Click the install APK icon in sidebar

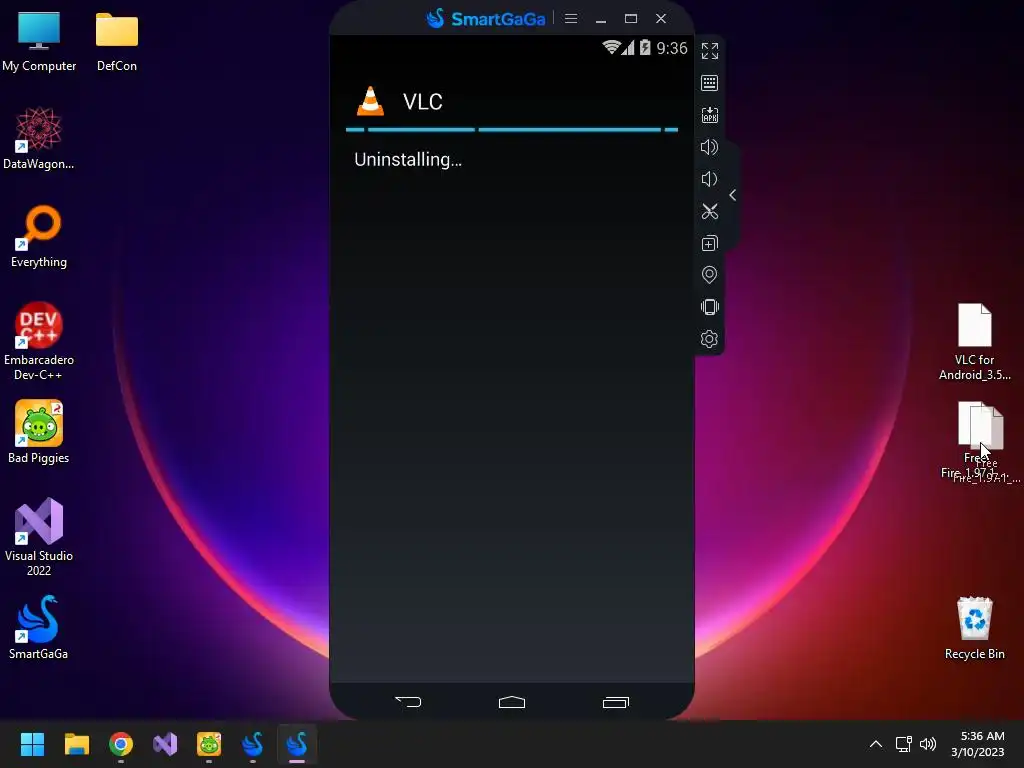709,115
